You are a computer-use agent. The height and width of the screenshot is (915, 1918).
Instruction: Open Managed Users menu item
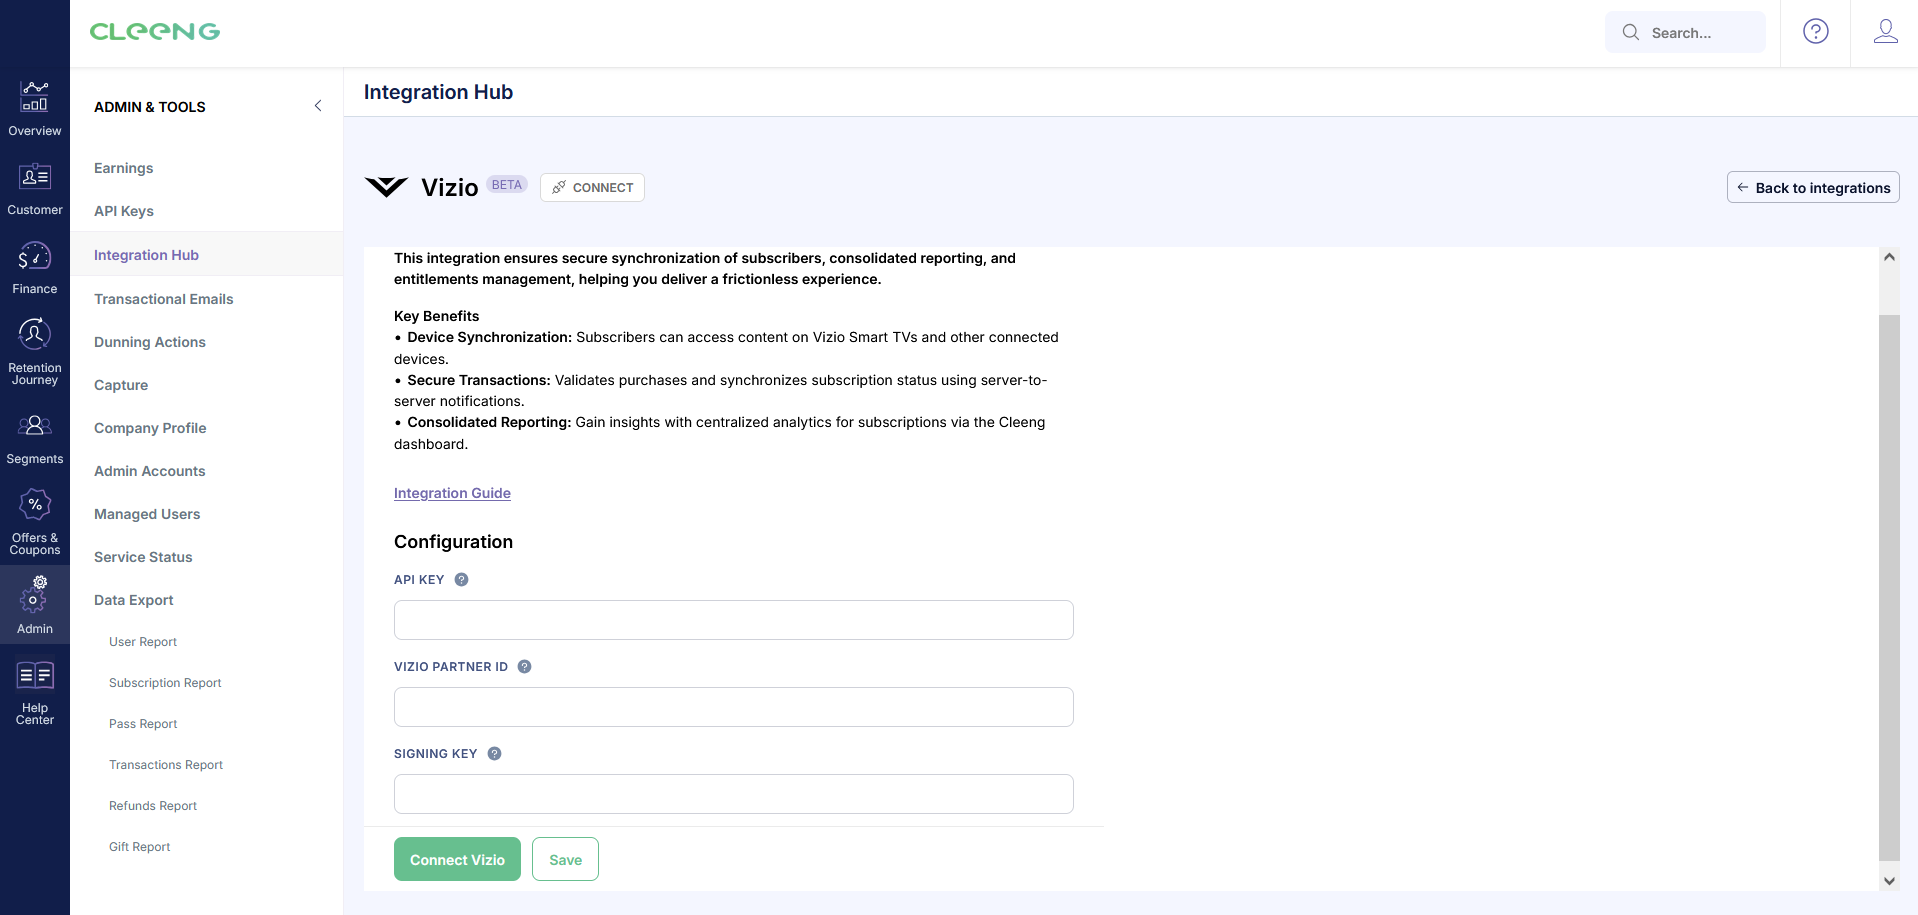pyautogui.click(x=147, y=514)
